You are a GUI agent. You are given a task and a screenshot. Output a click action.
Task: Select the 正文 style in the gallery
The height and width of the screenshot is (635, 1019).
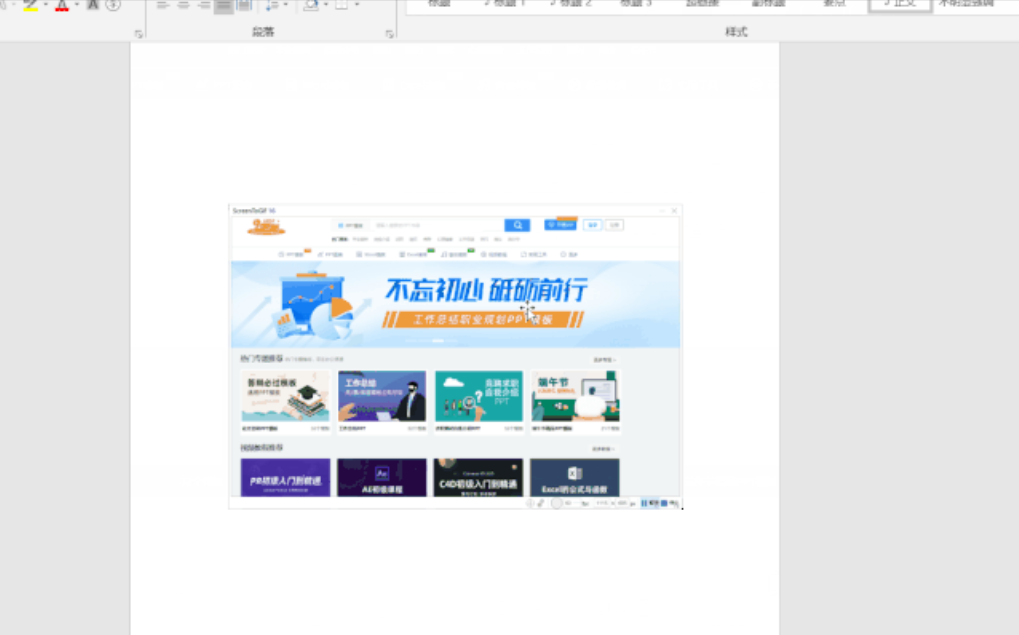(x=899, y=4)
